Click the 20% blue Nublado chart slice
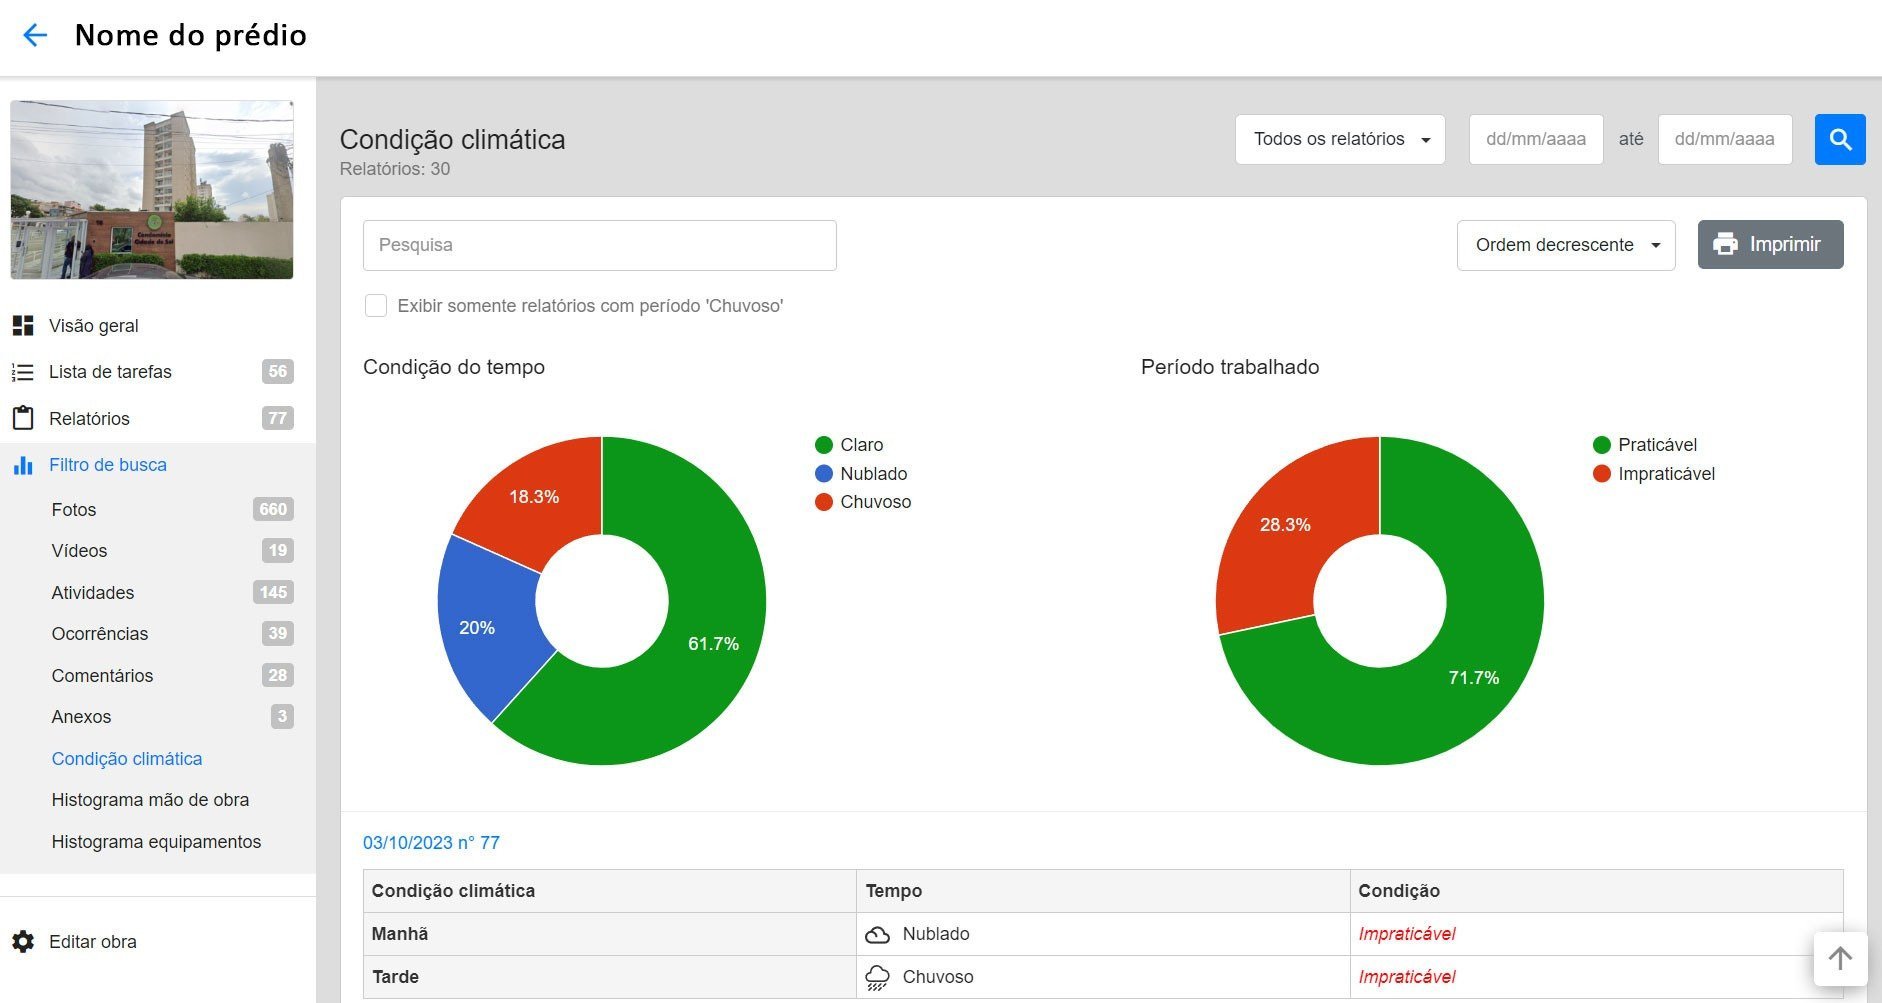The image size is (1882, 1003). point(478,627)
